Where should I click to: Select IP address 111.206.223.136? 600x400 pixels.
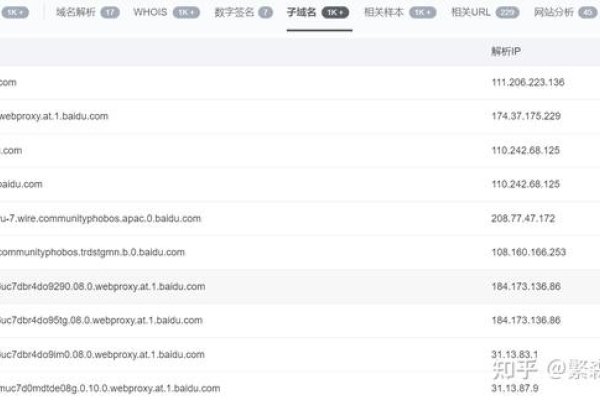[x=528, y=82]
